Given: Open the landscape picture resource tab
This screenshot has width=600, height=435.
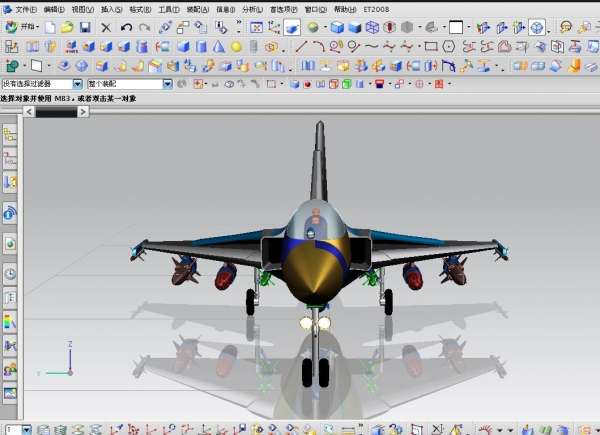Looking at the screenshot, I should 10,393.
